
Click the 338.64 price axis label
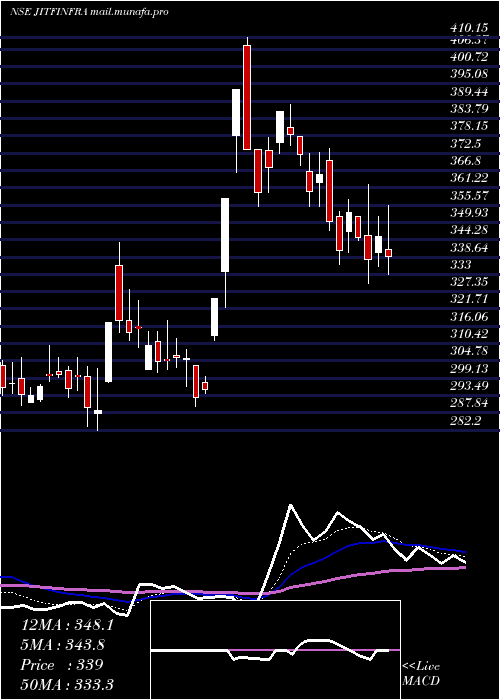469,248
